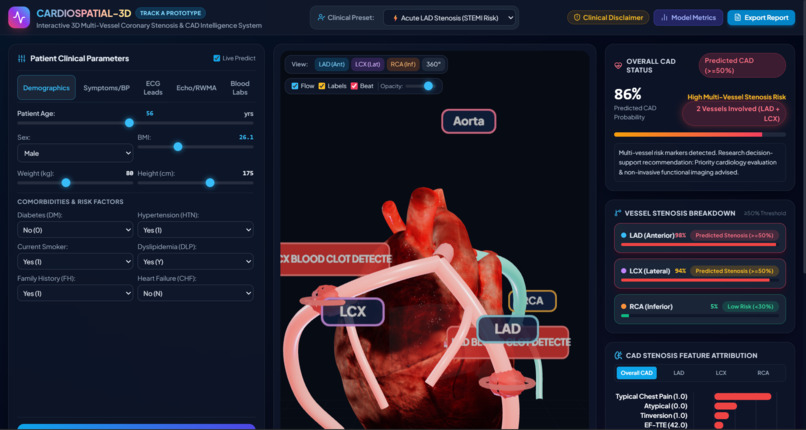806x430 pixels.
Task: Click the LAD label on the 3D heart
Action: pyautogui.click(x=507, y=329)
